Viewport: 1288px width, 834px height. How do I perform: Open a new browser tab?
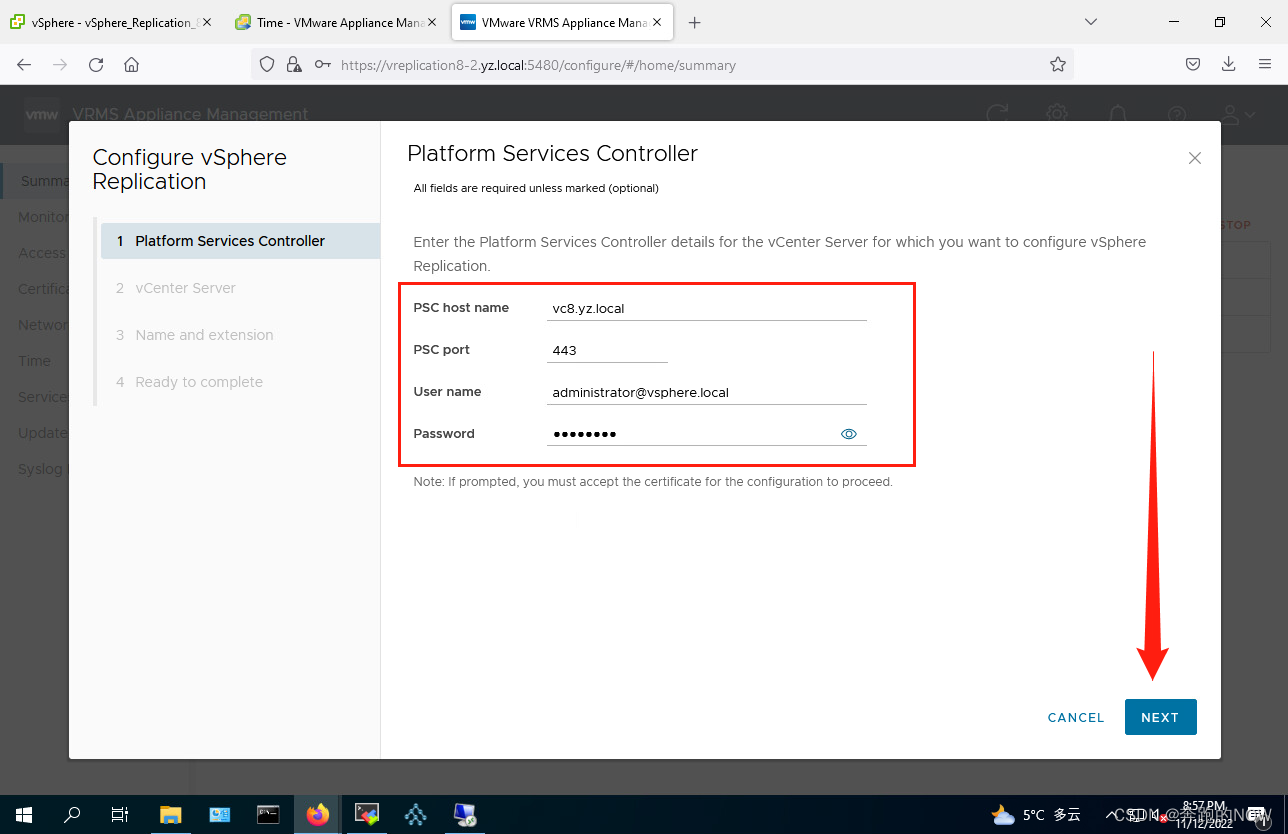(695, 22)
